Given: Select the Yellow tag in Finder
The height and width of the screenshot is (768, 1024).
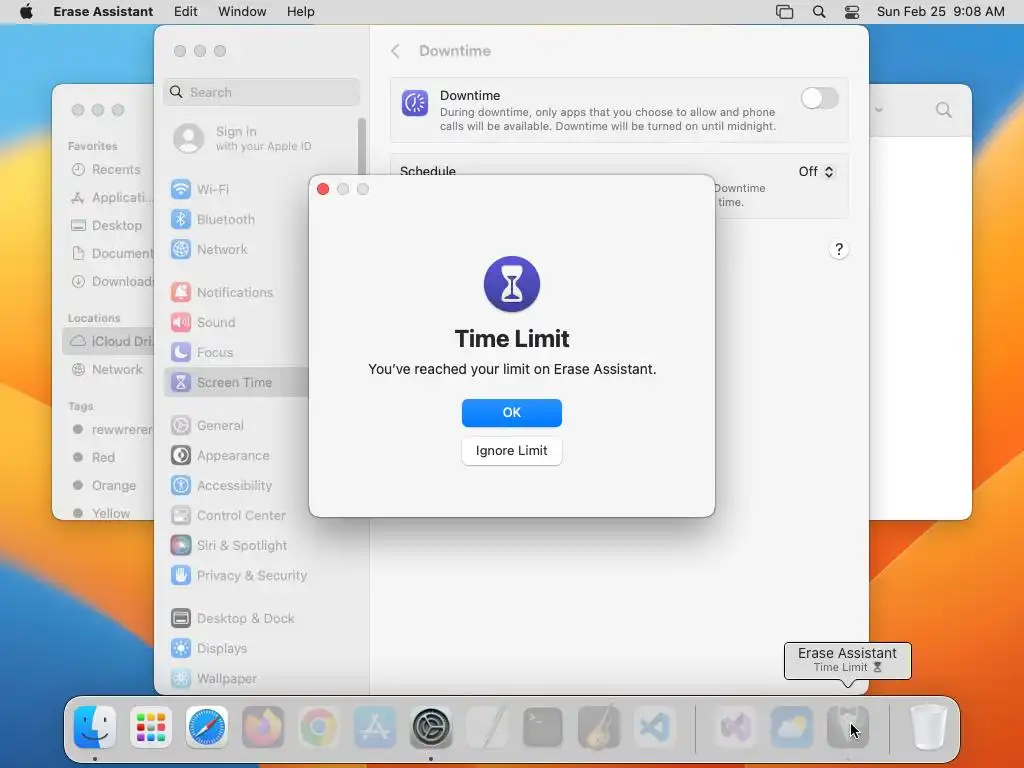Looking at the screenshot, I should [x=102, y=513].
